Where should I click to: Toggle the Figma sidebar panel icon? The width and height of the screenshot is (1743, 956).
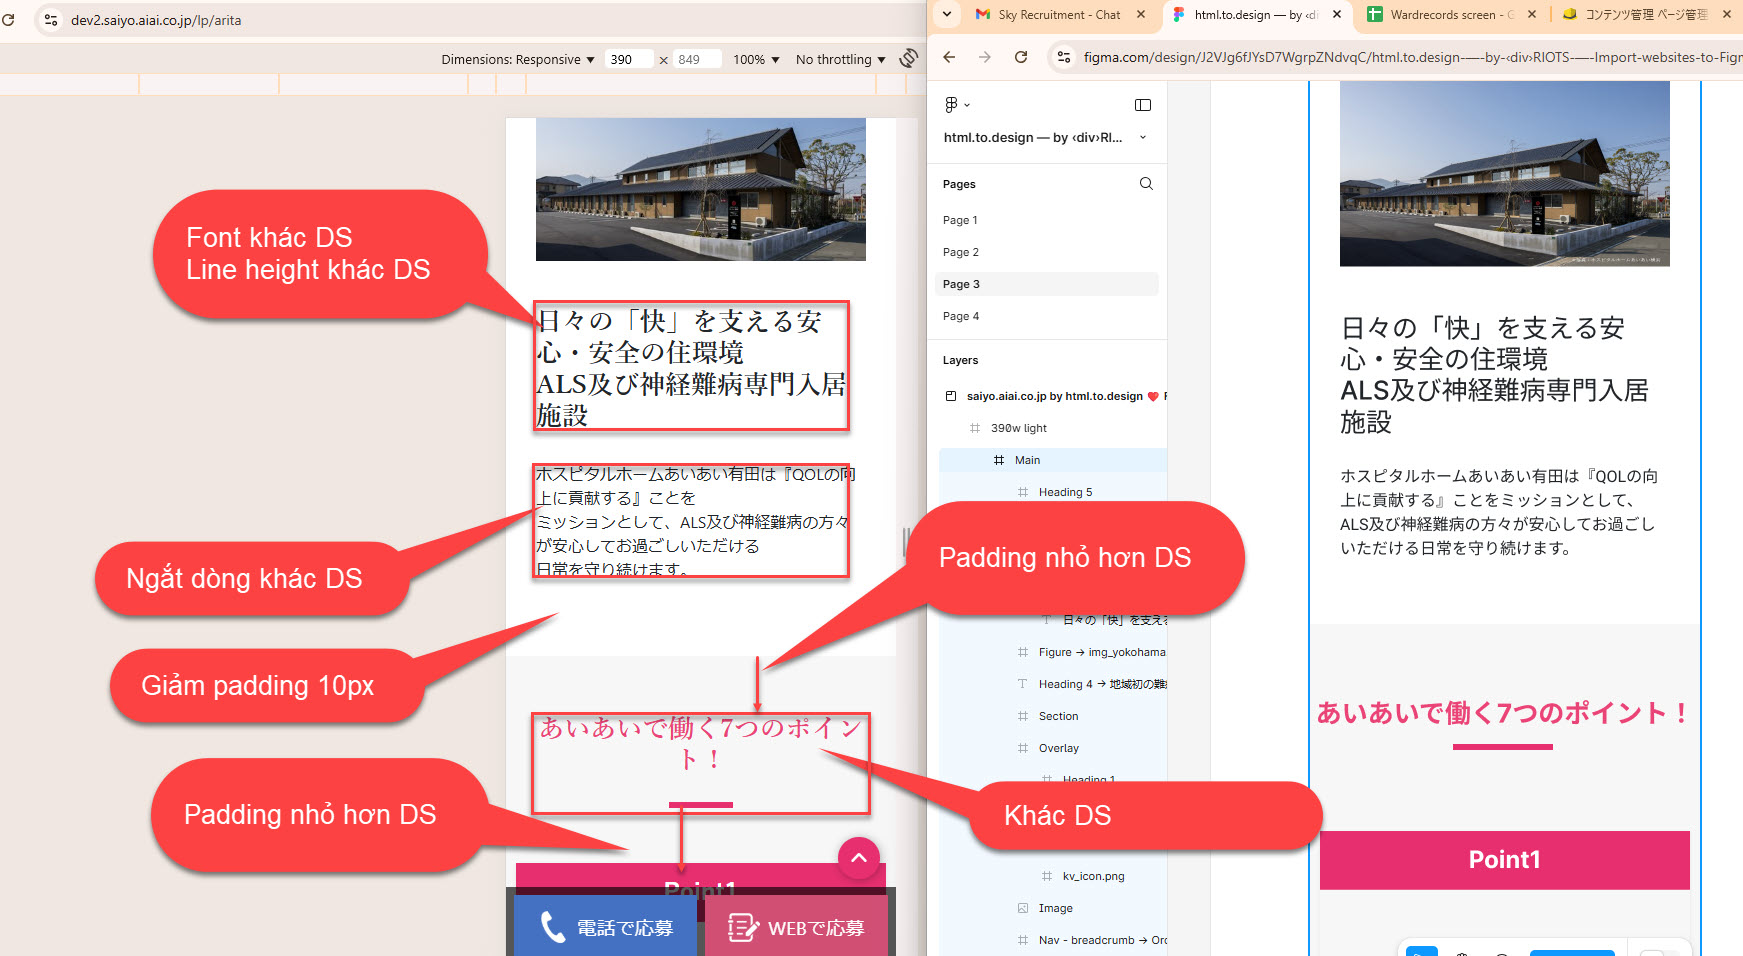(1143, 105)
